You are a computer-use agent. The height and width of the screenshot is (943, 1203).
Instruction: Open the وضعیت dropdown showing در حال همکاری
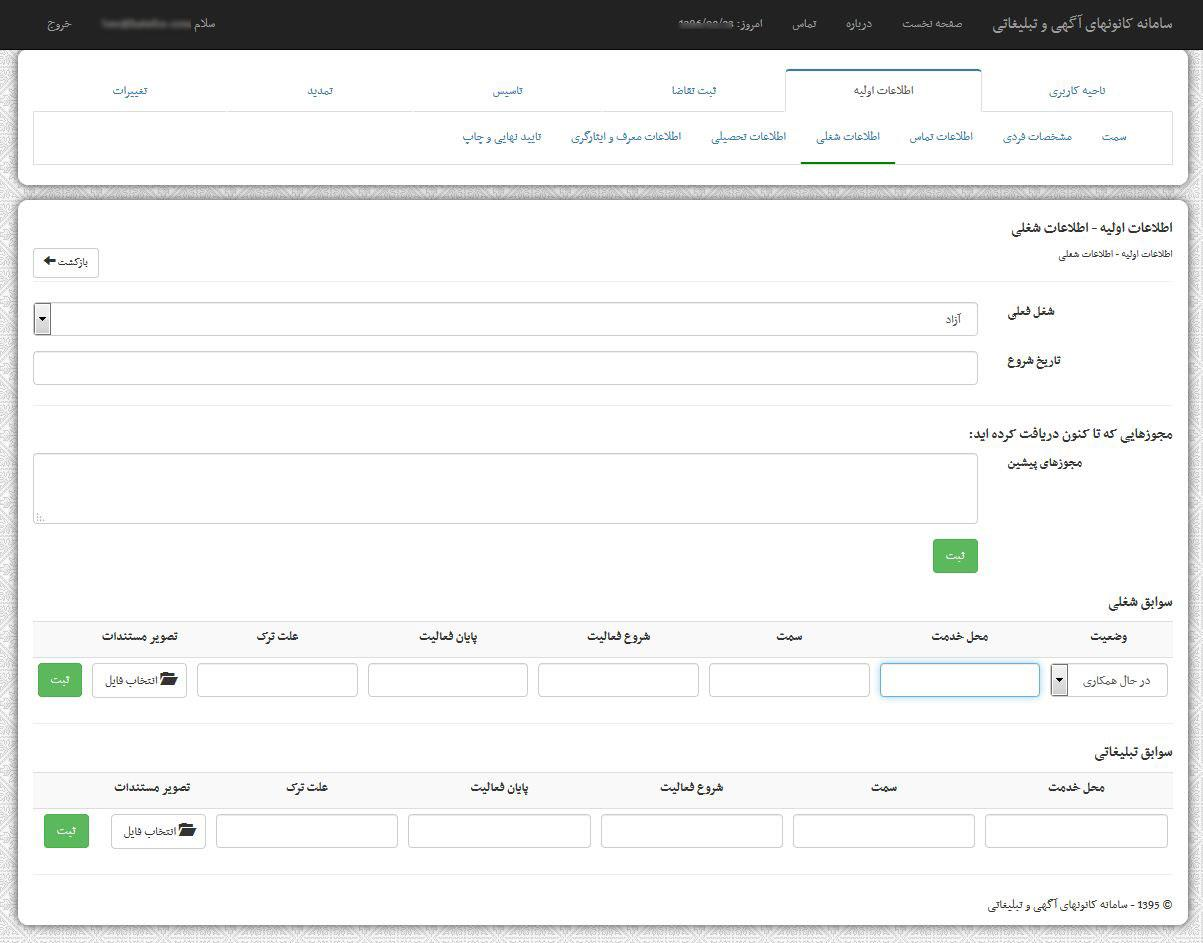(x=1109, y=680)
